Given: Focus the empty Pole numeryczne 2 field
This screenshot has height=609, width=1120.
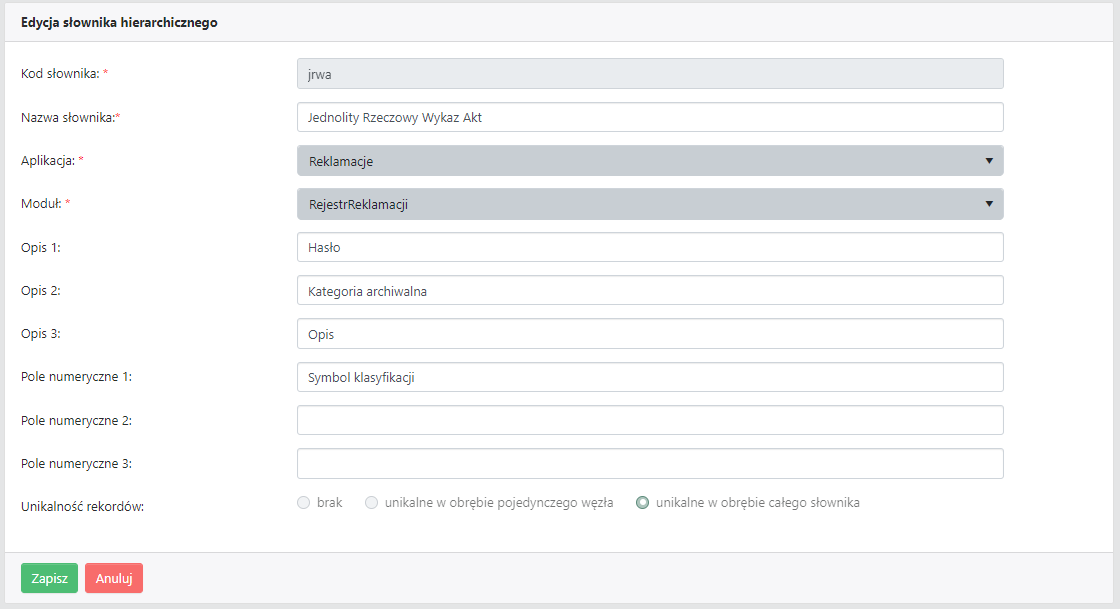Looking at the screenshot, I should (650, 420).
